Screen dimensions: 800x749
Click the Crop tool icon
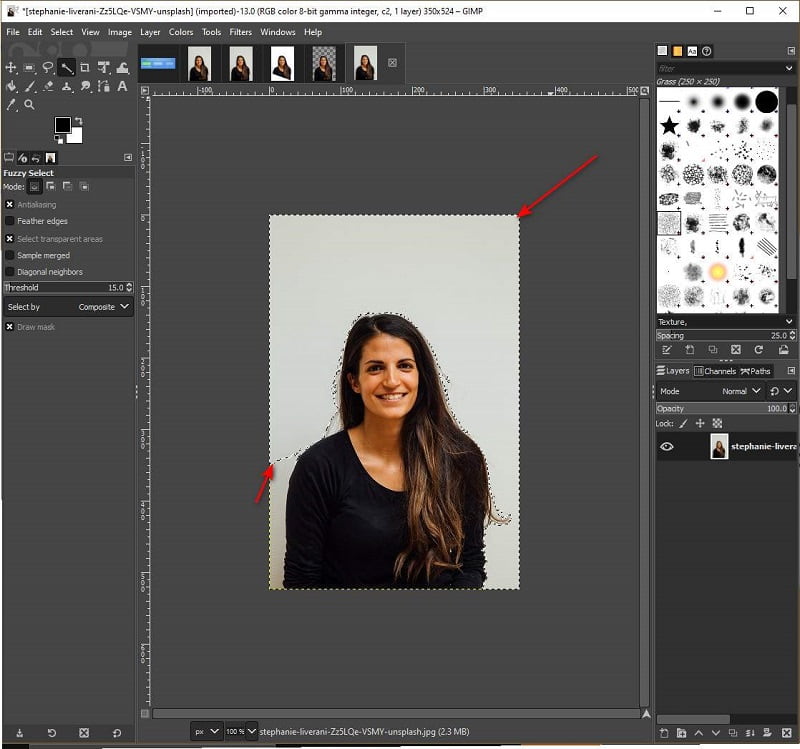(x=84, y=68)
